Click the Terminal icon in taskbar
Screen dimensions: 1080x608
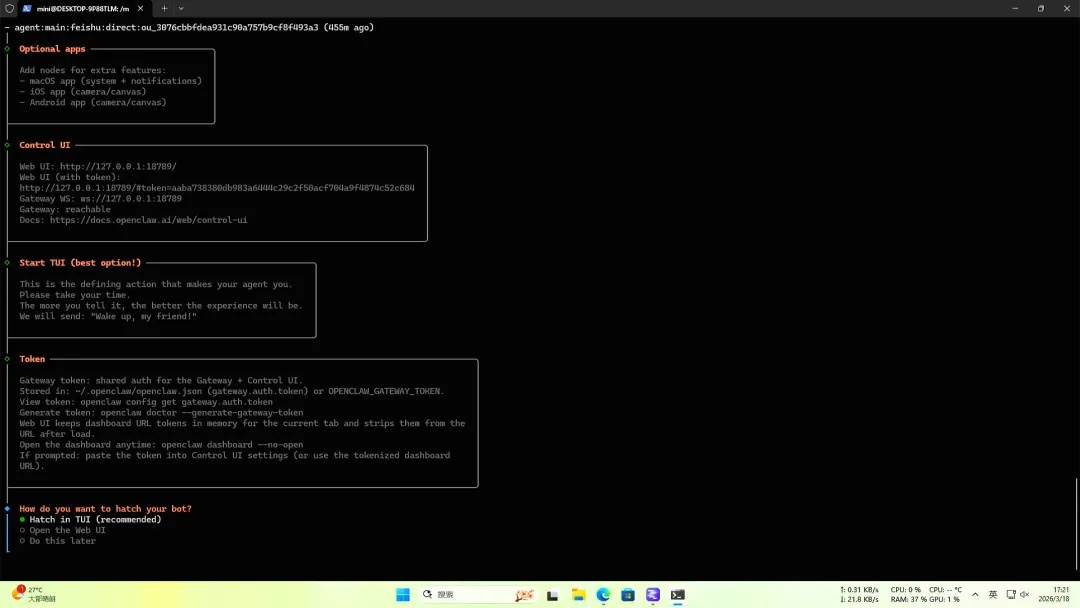point(678,595)
